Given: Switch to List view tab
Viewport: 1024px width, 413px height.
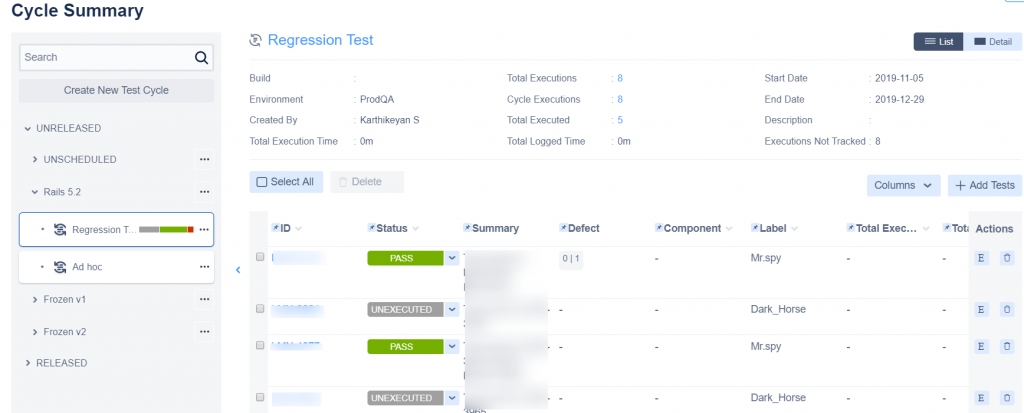Looking at the screenshot, I should click(x=938, y=41).
